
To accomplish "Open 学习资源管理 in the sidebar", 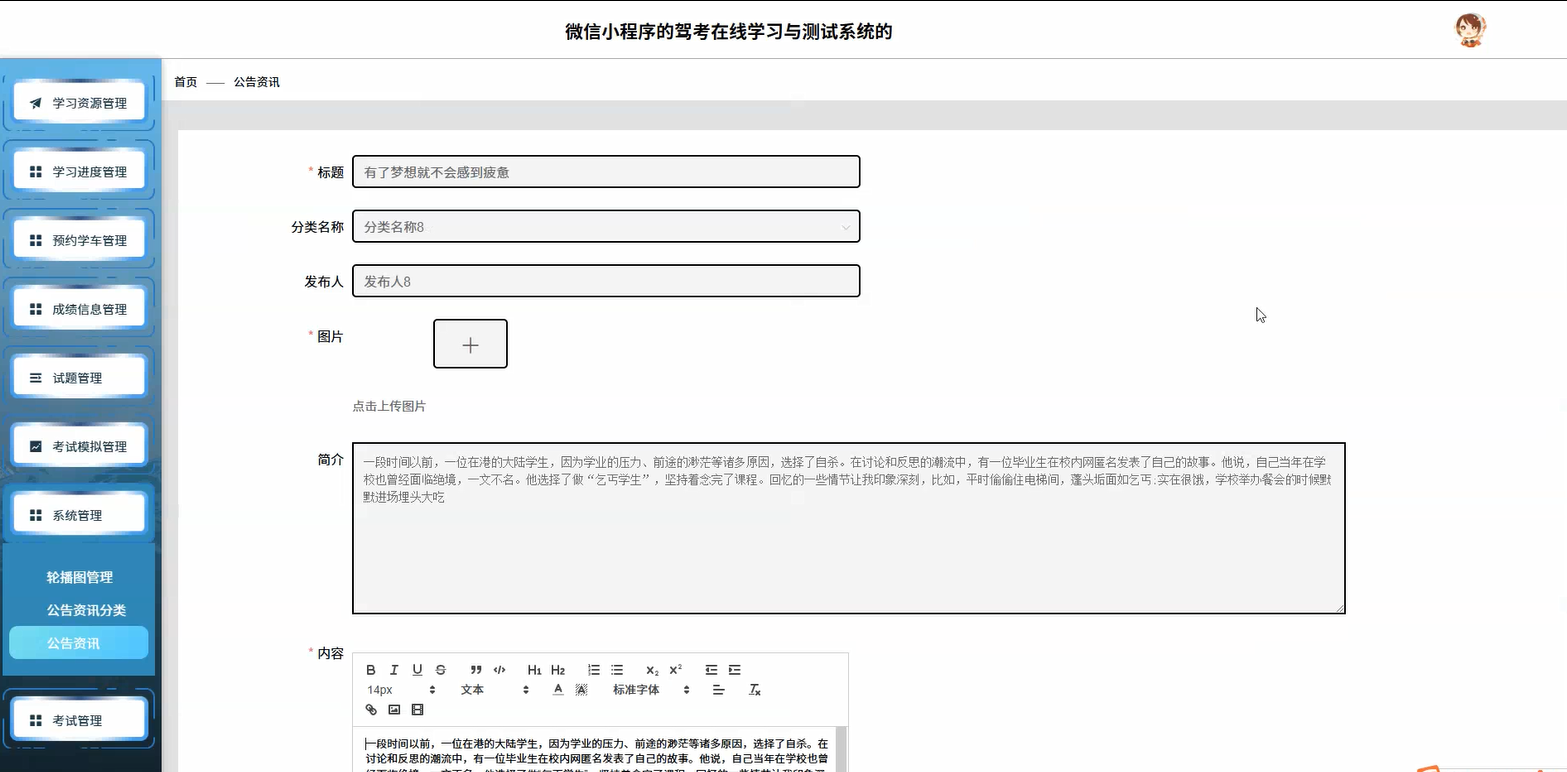I will pyautogui.click(x=79, y=103).
